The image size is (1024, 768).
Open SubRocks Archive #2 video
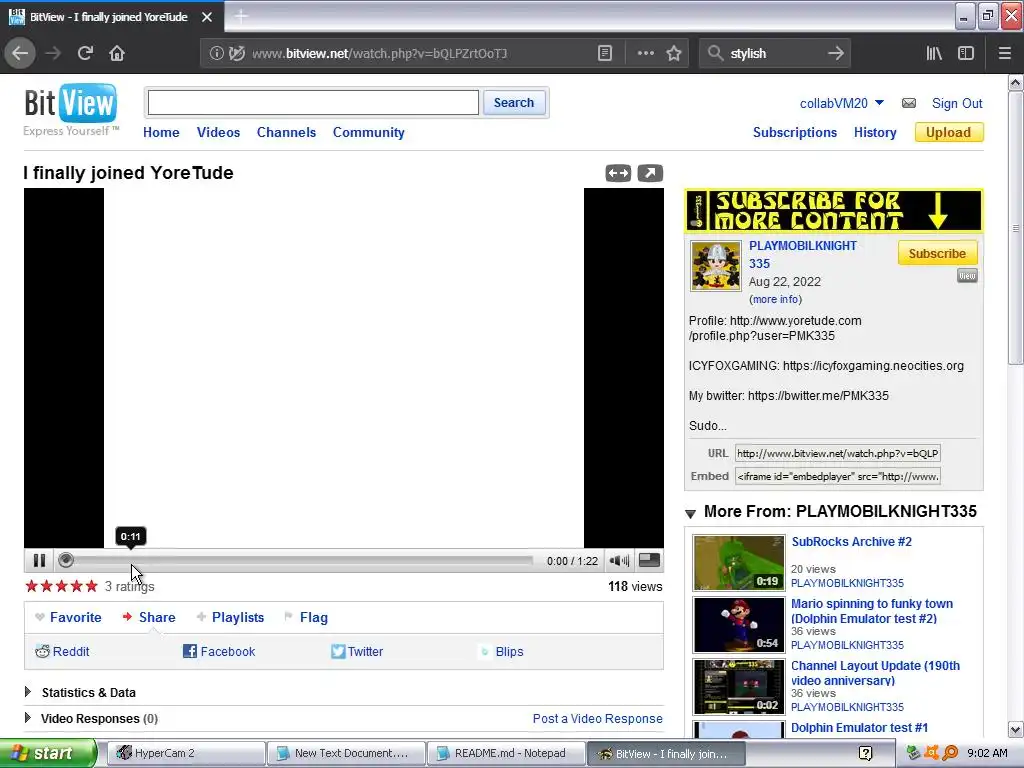852,541
